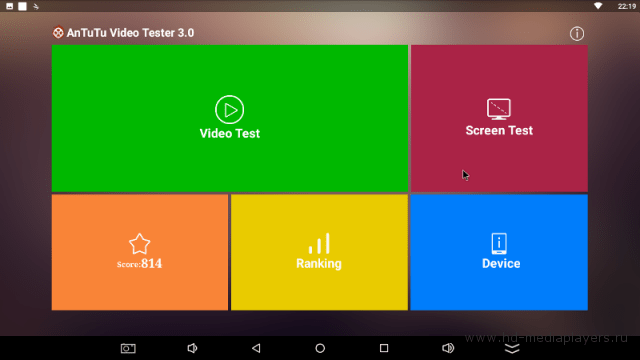This screenshot has width=640, height=360.
Task: Select the Video Test label
Action: point(229,133)
